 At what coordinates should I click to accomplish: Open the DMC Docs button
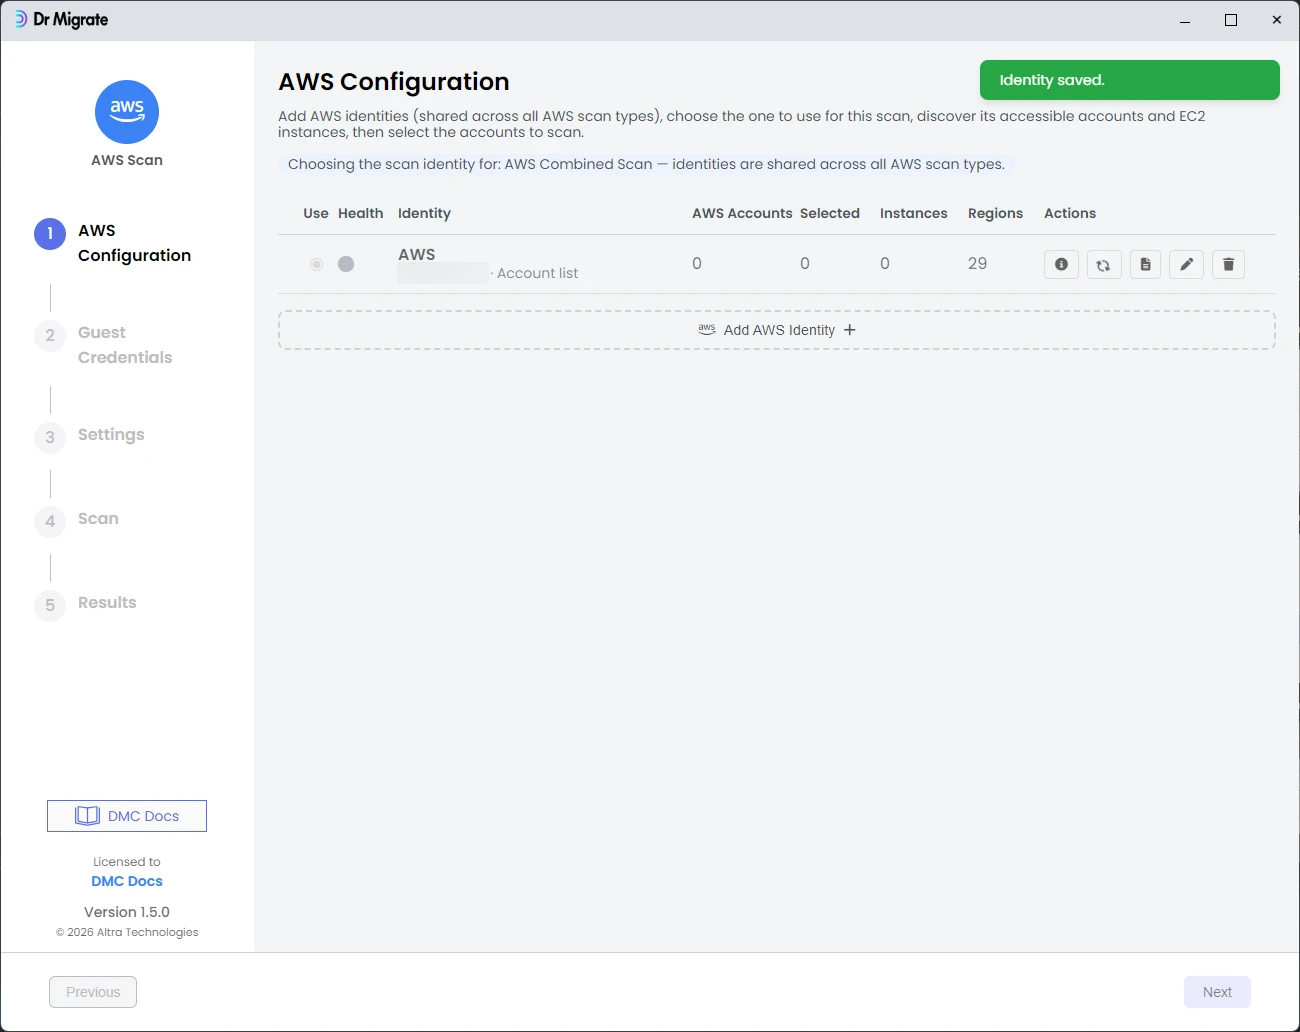pos(127,816)
